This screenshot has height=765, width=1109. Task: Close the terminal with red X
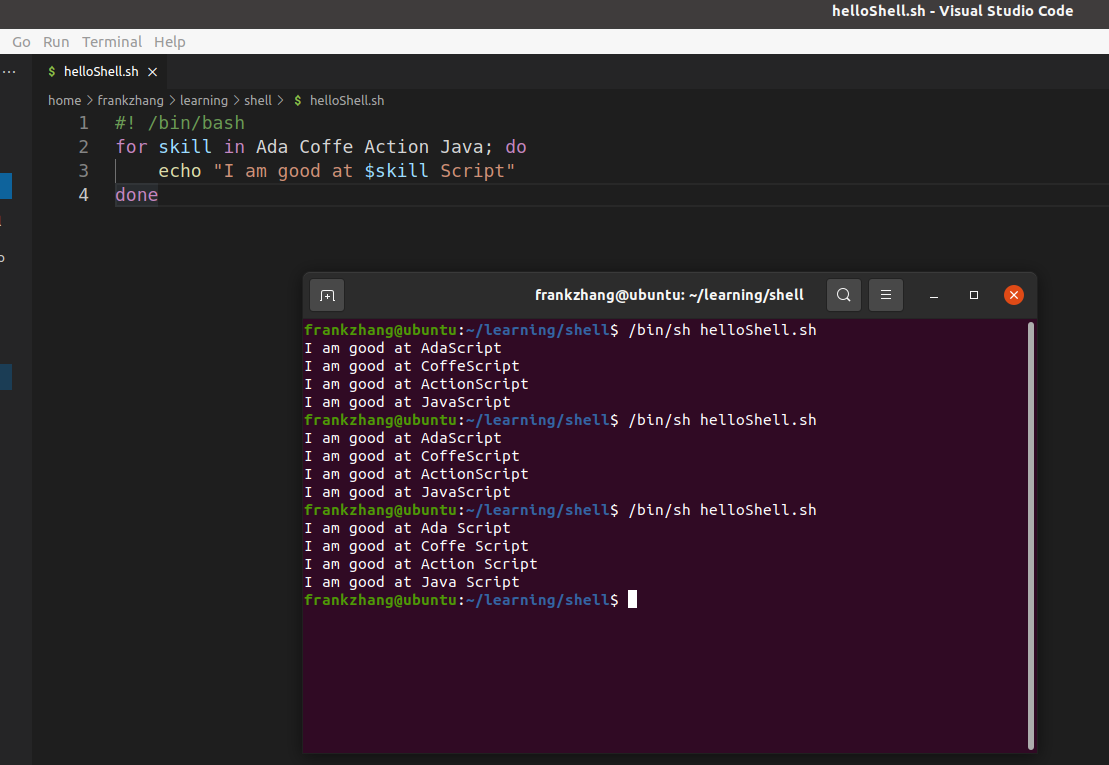click(x=1013, y=296)
